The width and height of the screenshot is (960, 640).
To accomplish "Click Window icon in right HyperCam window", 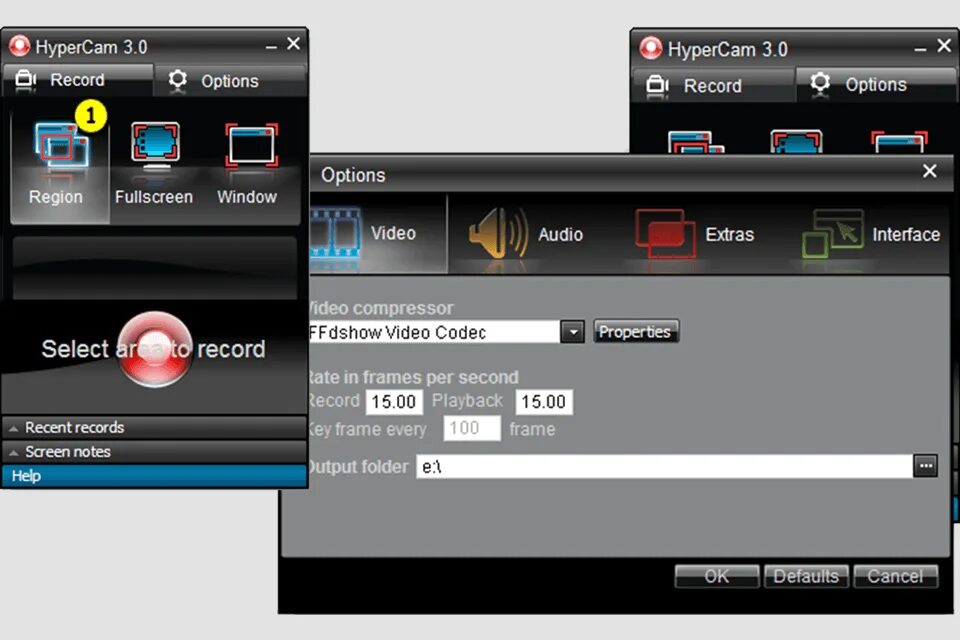I will [x=899, y=141].
